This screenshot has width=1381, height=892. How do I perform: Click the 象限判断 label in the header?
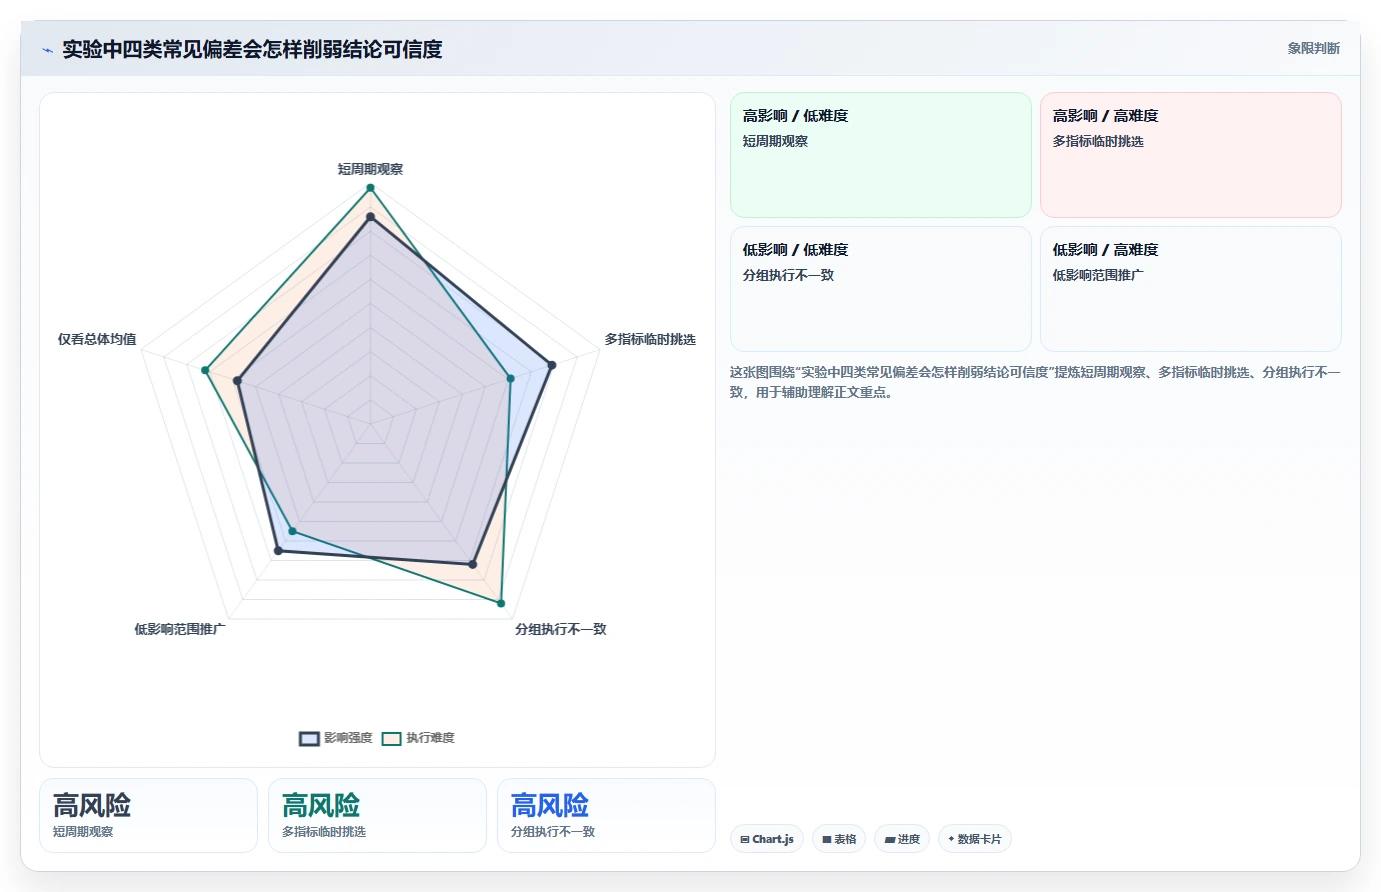1313,48
